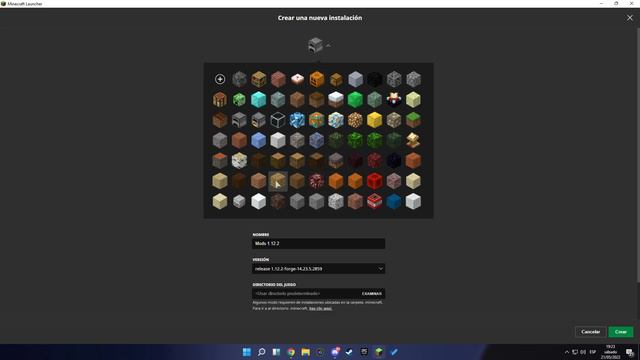640x360 pixels.
Task: Choose the highlighted oak planks icon under cursor
Action: (278, 181)
